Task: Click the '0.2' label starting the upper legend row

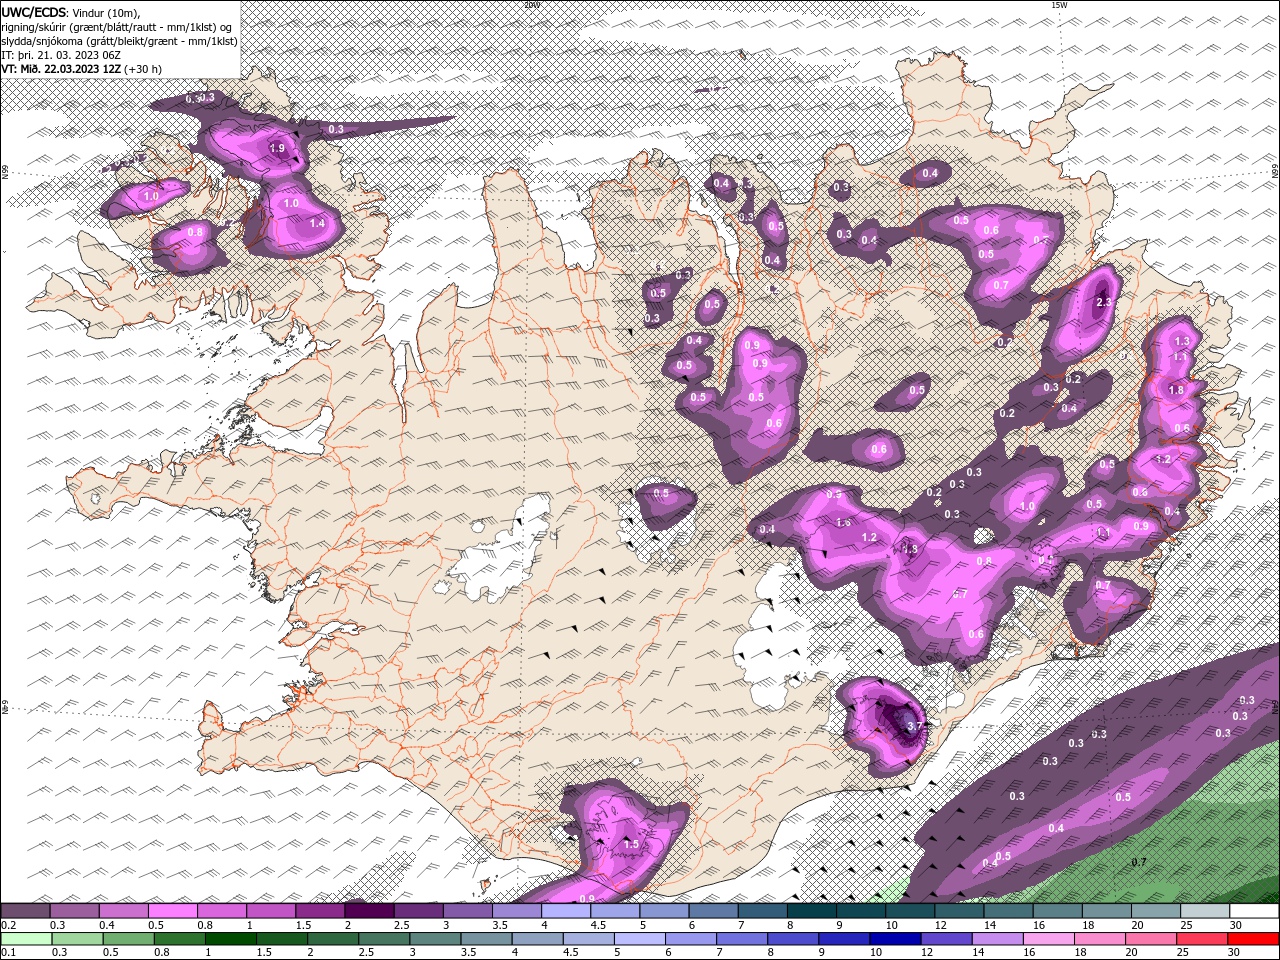Action: pos(8,925)
